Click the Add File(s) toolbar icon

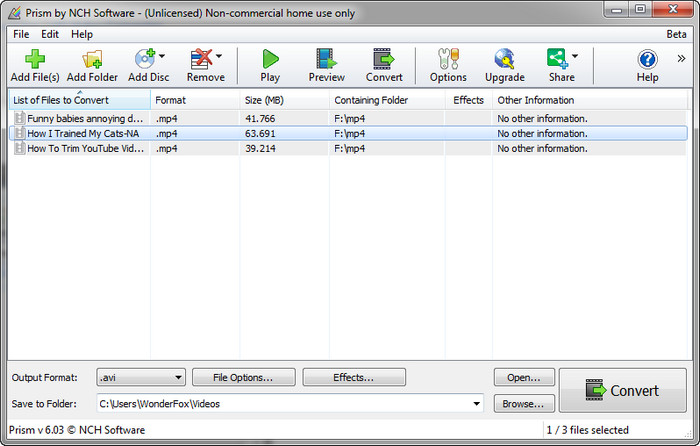point(35,66)
